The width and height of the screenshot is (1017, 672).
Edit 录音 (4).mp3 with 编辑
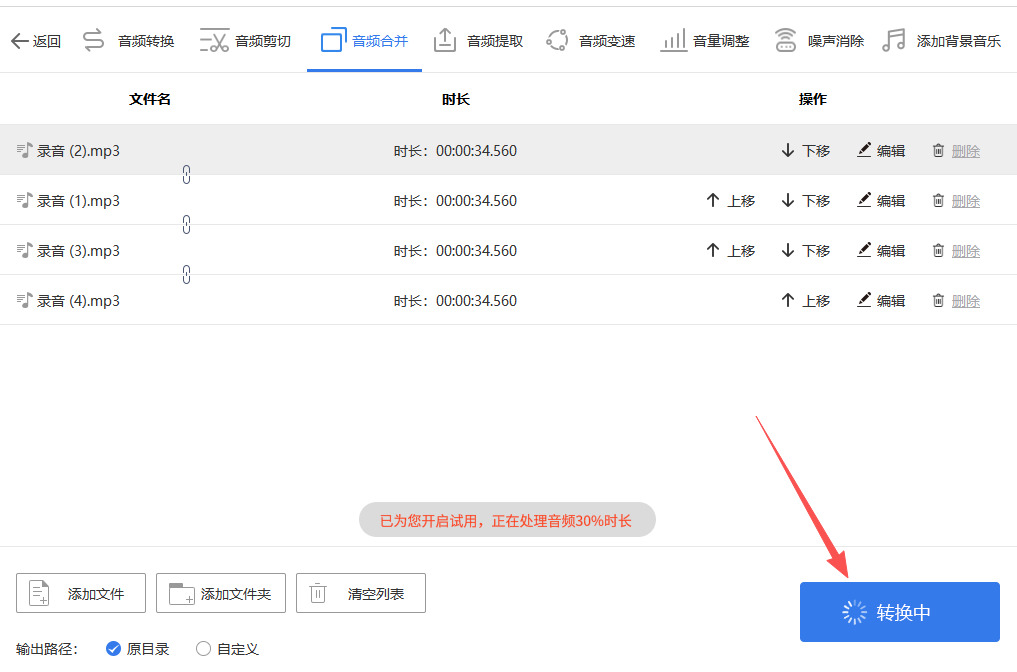pyautogui.click(x=881, y=300)
